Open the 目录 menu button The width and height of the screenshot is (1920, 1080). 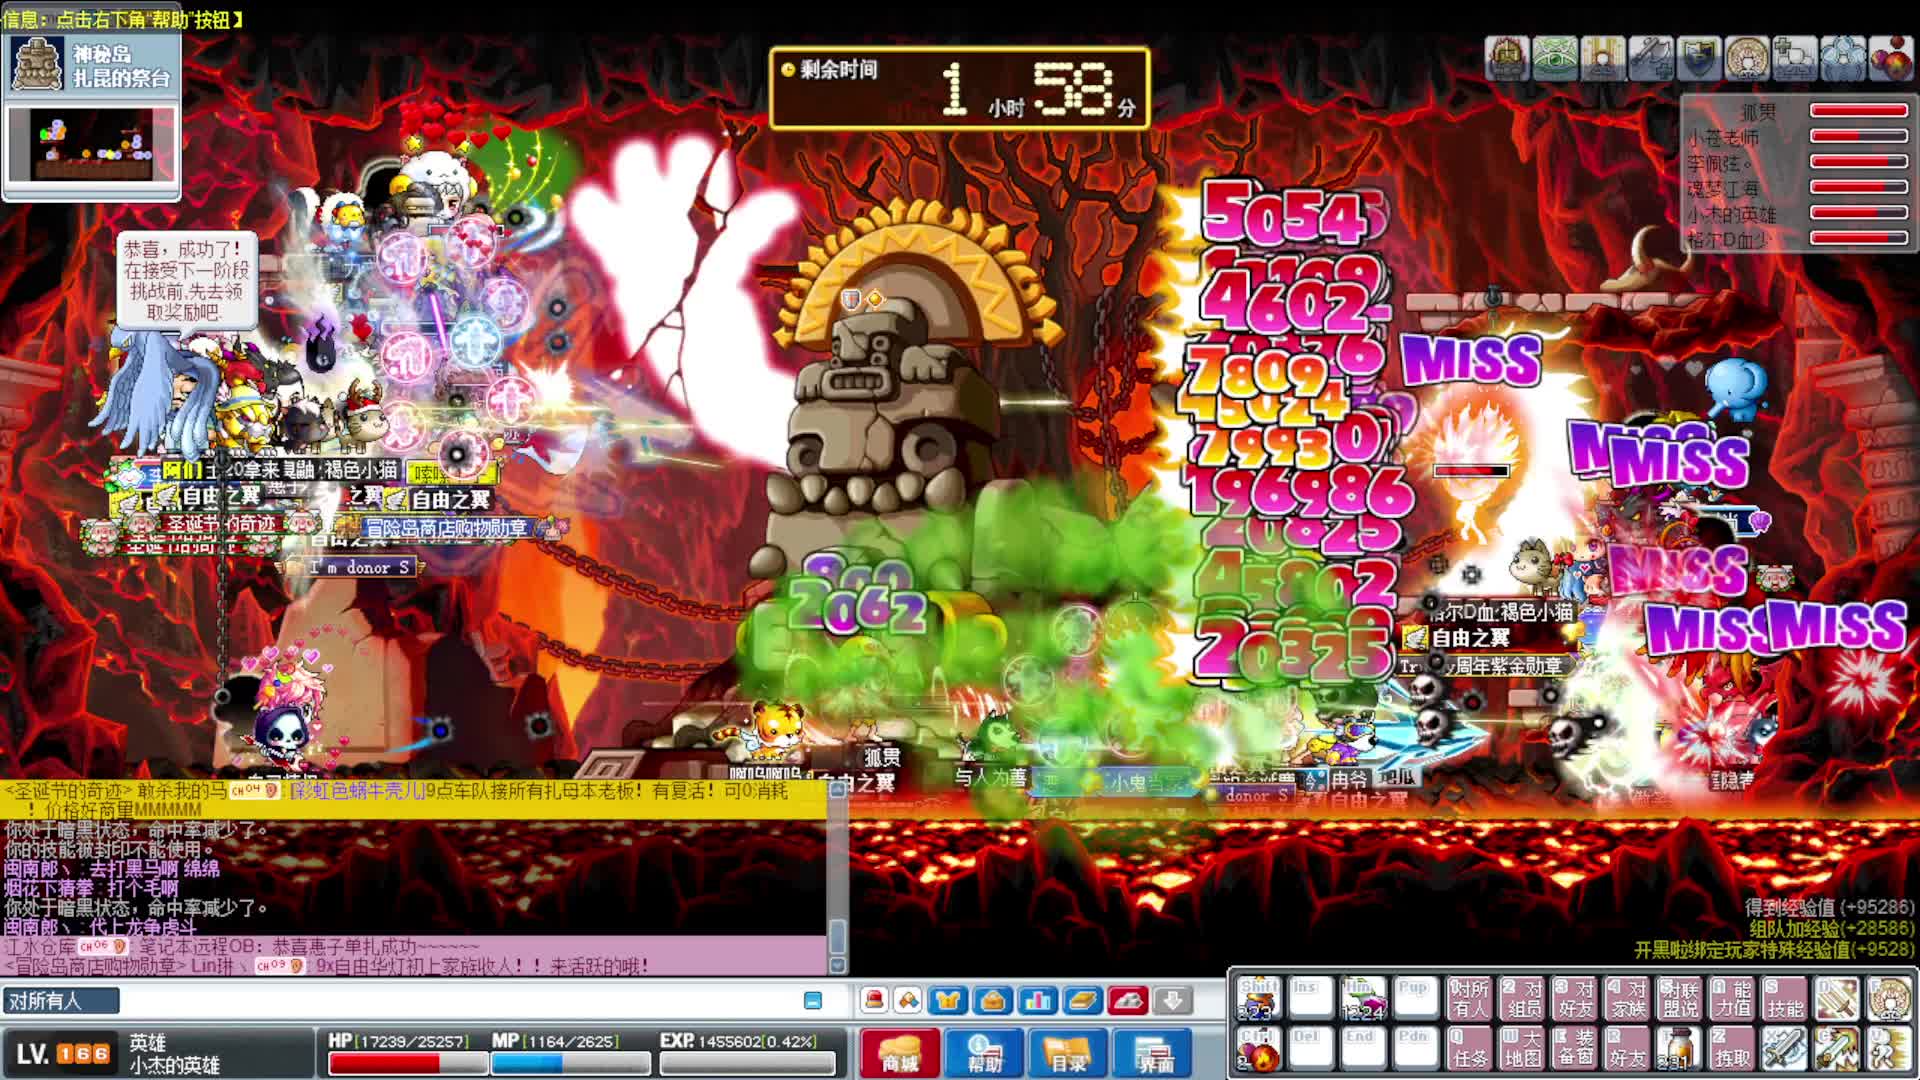[1068, 1052]
